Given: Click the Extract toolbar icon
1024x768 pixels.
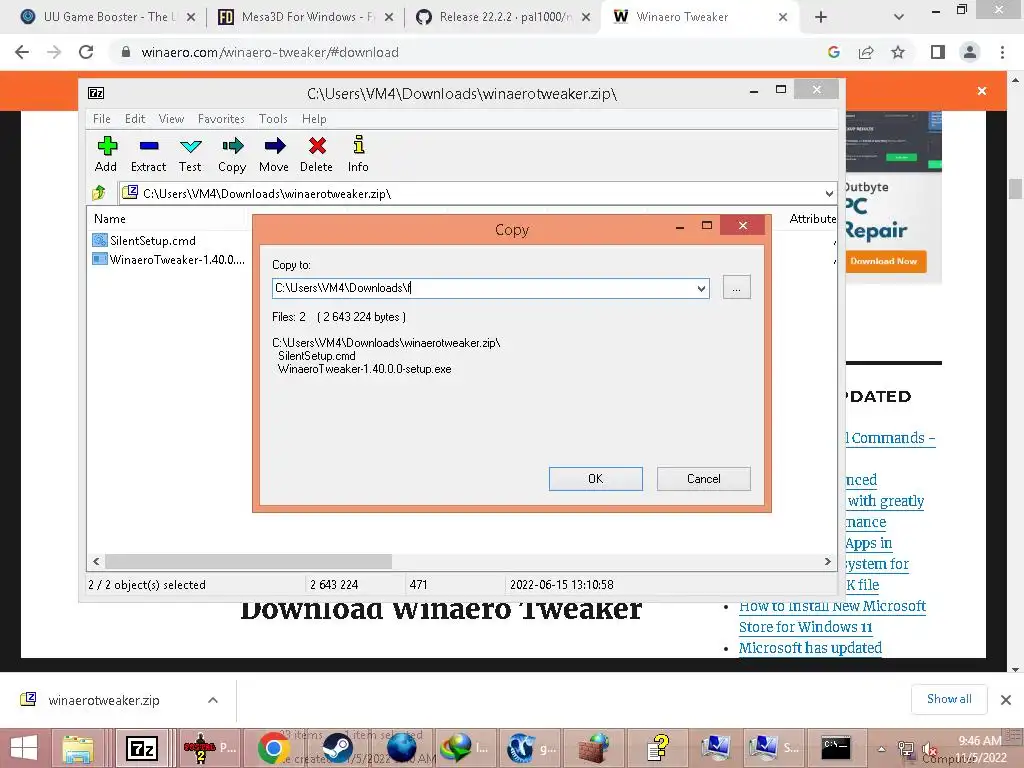Looking at the screenshot, I should pos(148,154).
